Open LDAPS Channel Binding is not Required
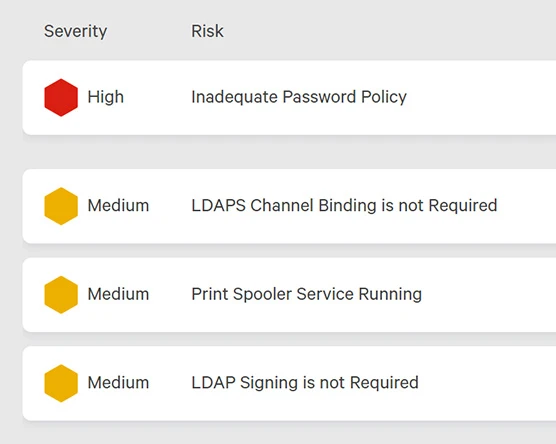Image resolution: width=556 pixels, height=444 pixels. (x=344, y=206)
